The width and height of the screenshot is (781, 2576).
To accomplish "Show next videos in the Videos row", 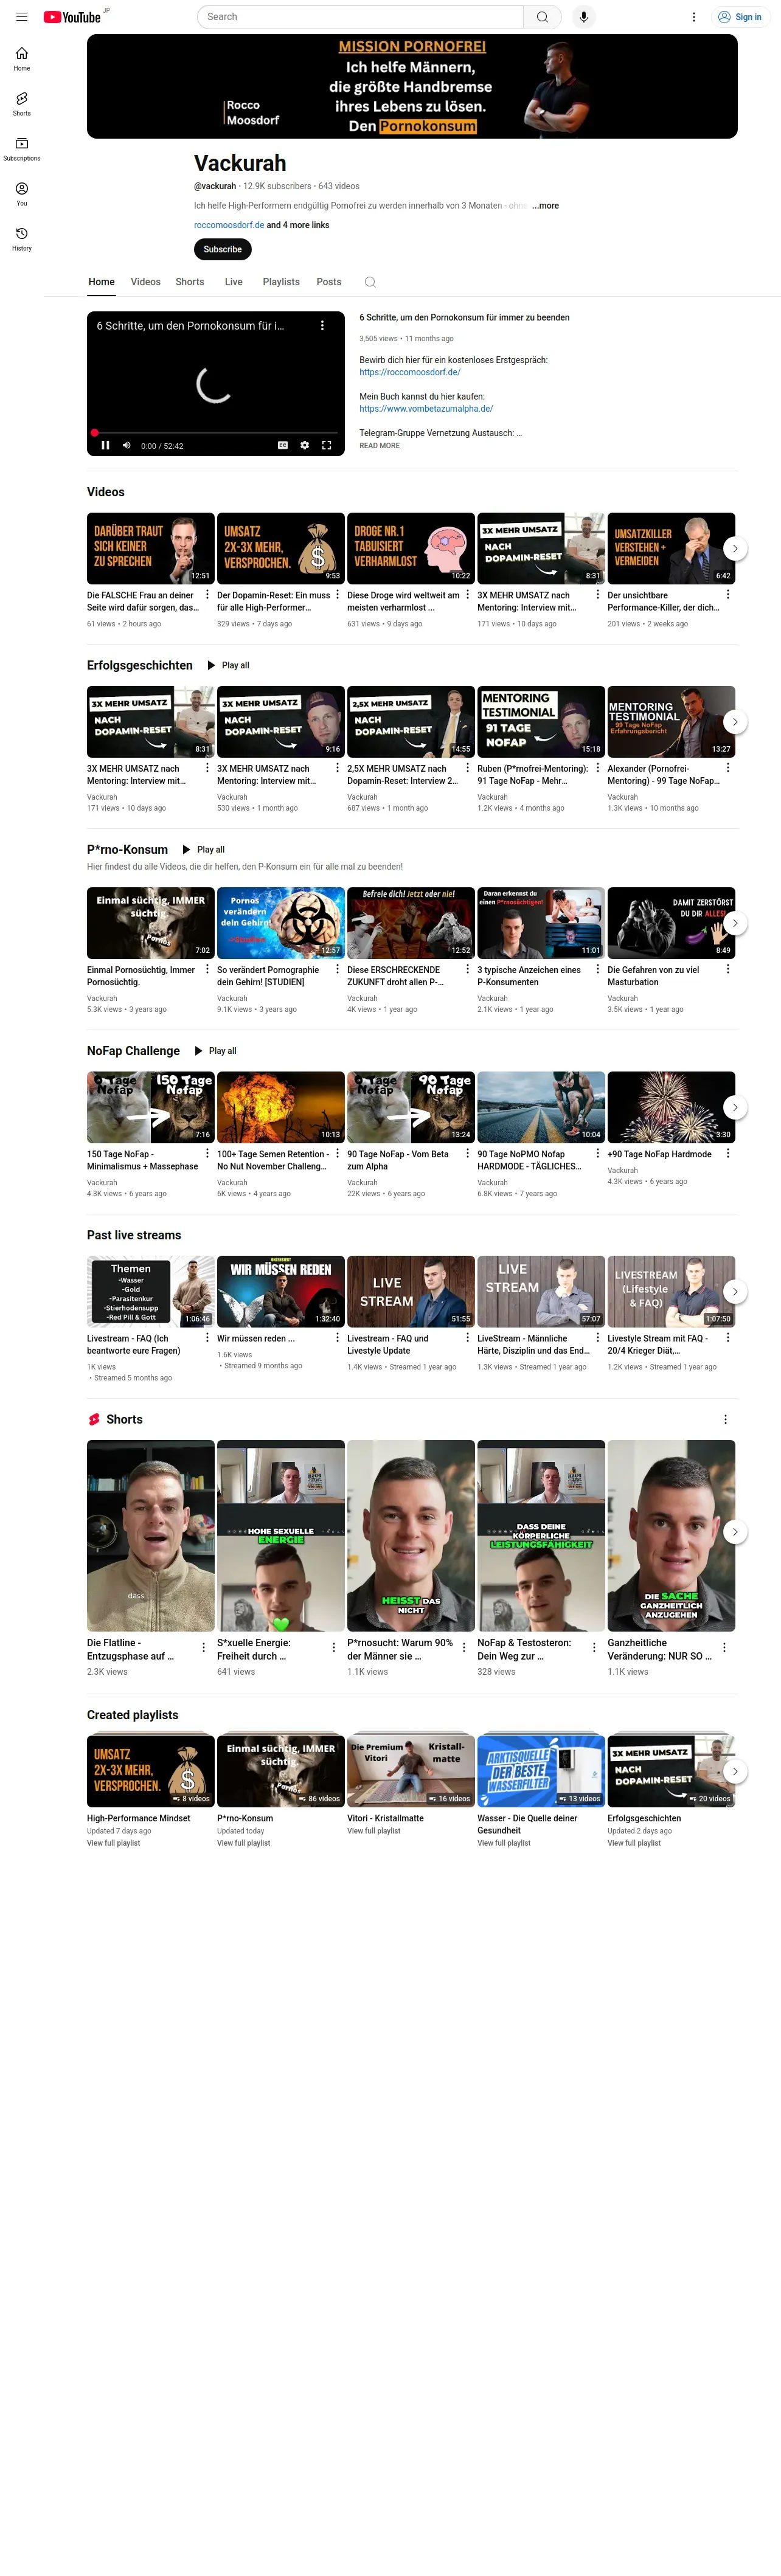I will click(x=735, y=549).
